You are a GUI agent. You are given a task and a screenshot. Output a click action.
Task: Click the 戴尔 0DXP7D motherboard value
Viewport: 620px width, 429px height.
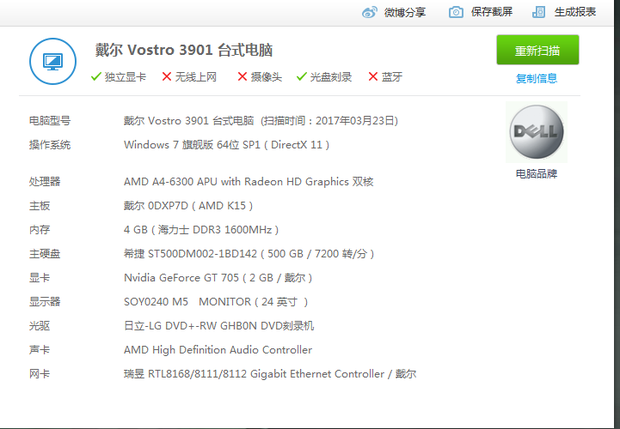[x=188, y=206]
